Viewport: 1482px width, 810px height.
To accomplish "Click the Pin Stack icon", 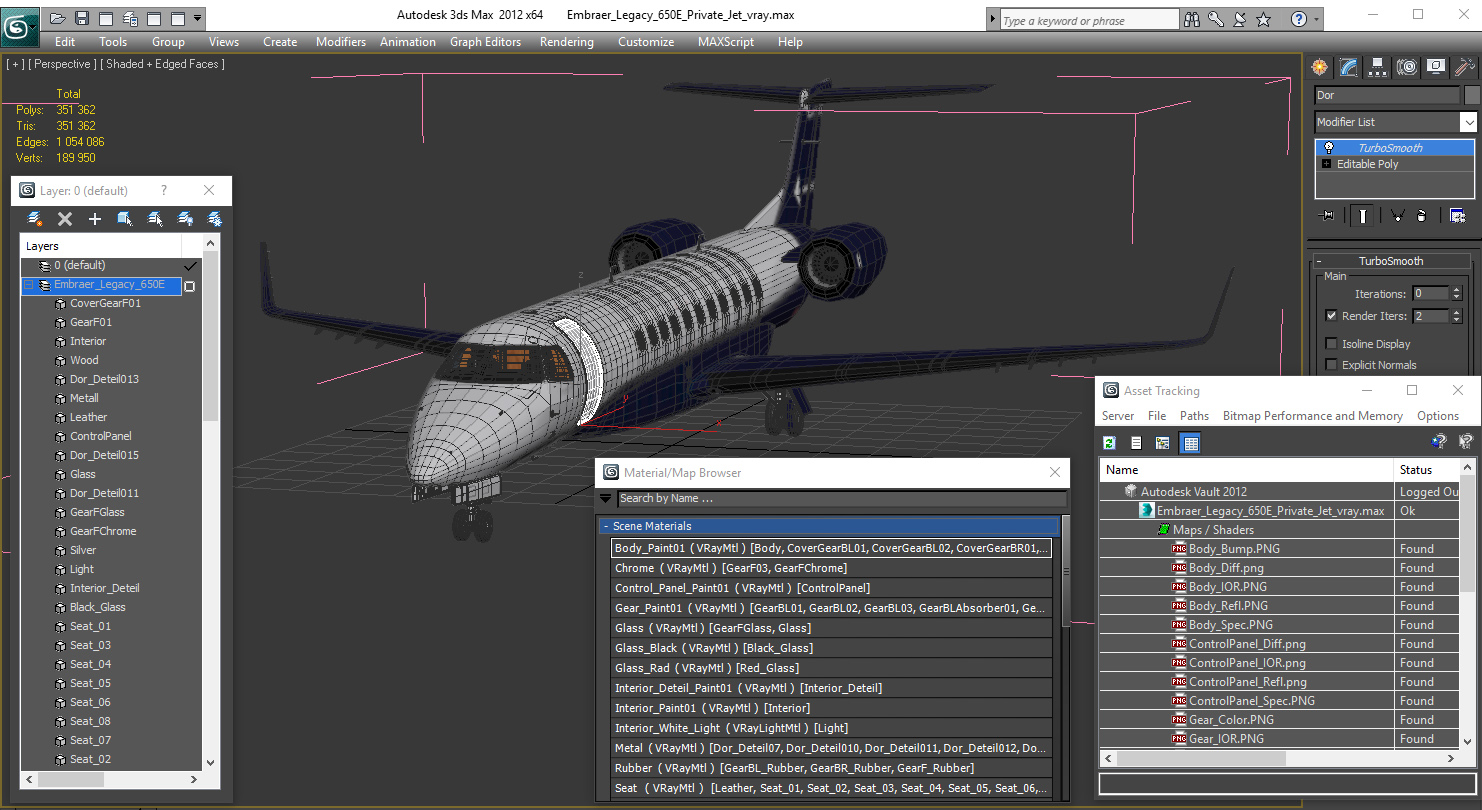I will (x=1328, y=215).
